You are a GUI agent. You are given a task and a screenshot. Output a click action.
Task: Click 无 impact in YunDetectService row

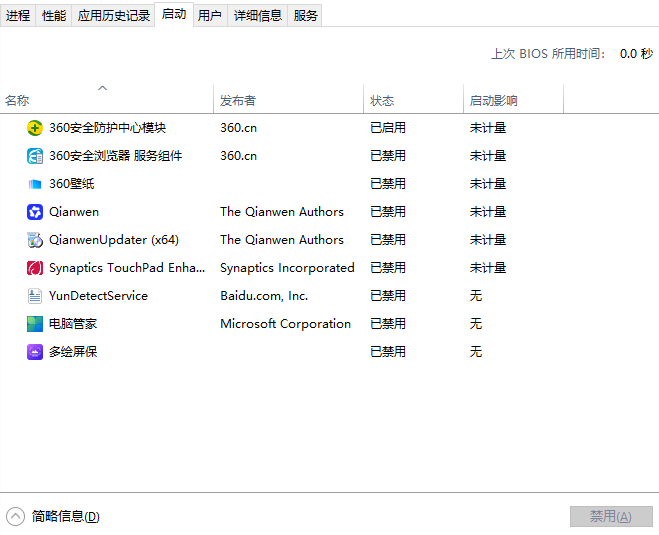pos(476,296)
